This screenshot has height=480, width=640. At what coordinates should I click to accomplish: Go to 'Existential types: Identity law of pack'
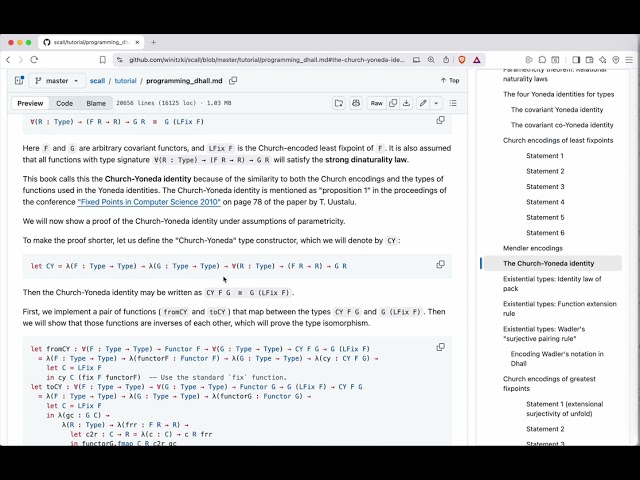pyautogui.click(x=552, y=284)
